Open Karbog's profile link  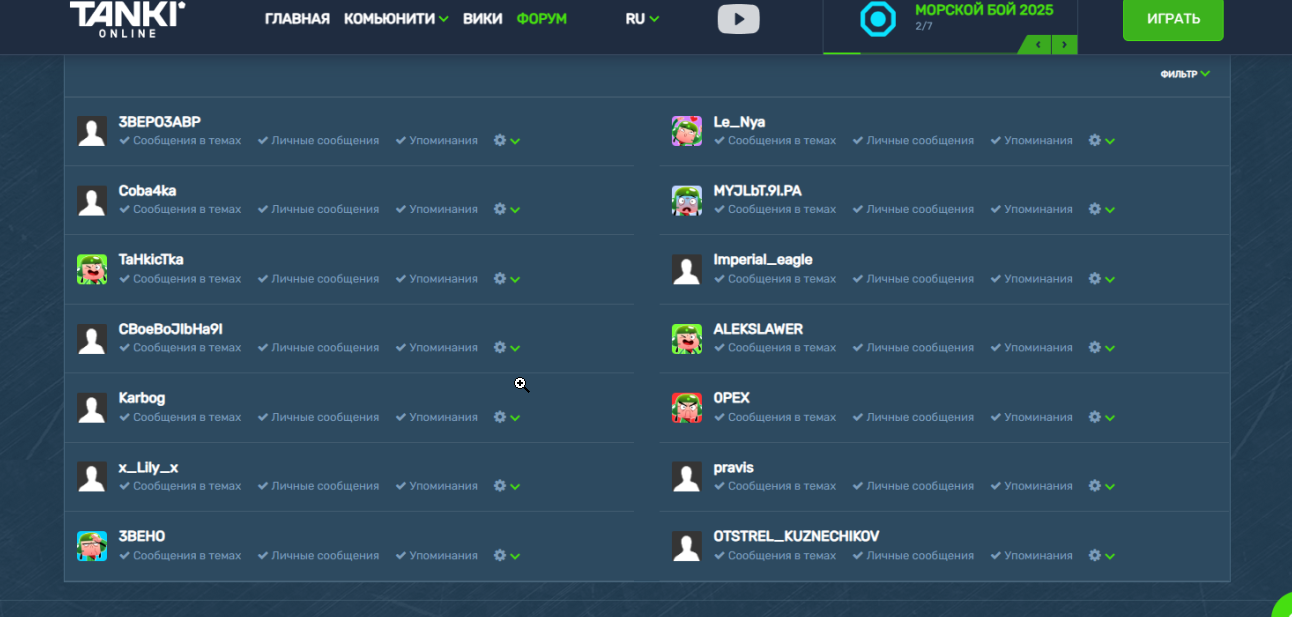pos(142,398)
